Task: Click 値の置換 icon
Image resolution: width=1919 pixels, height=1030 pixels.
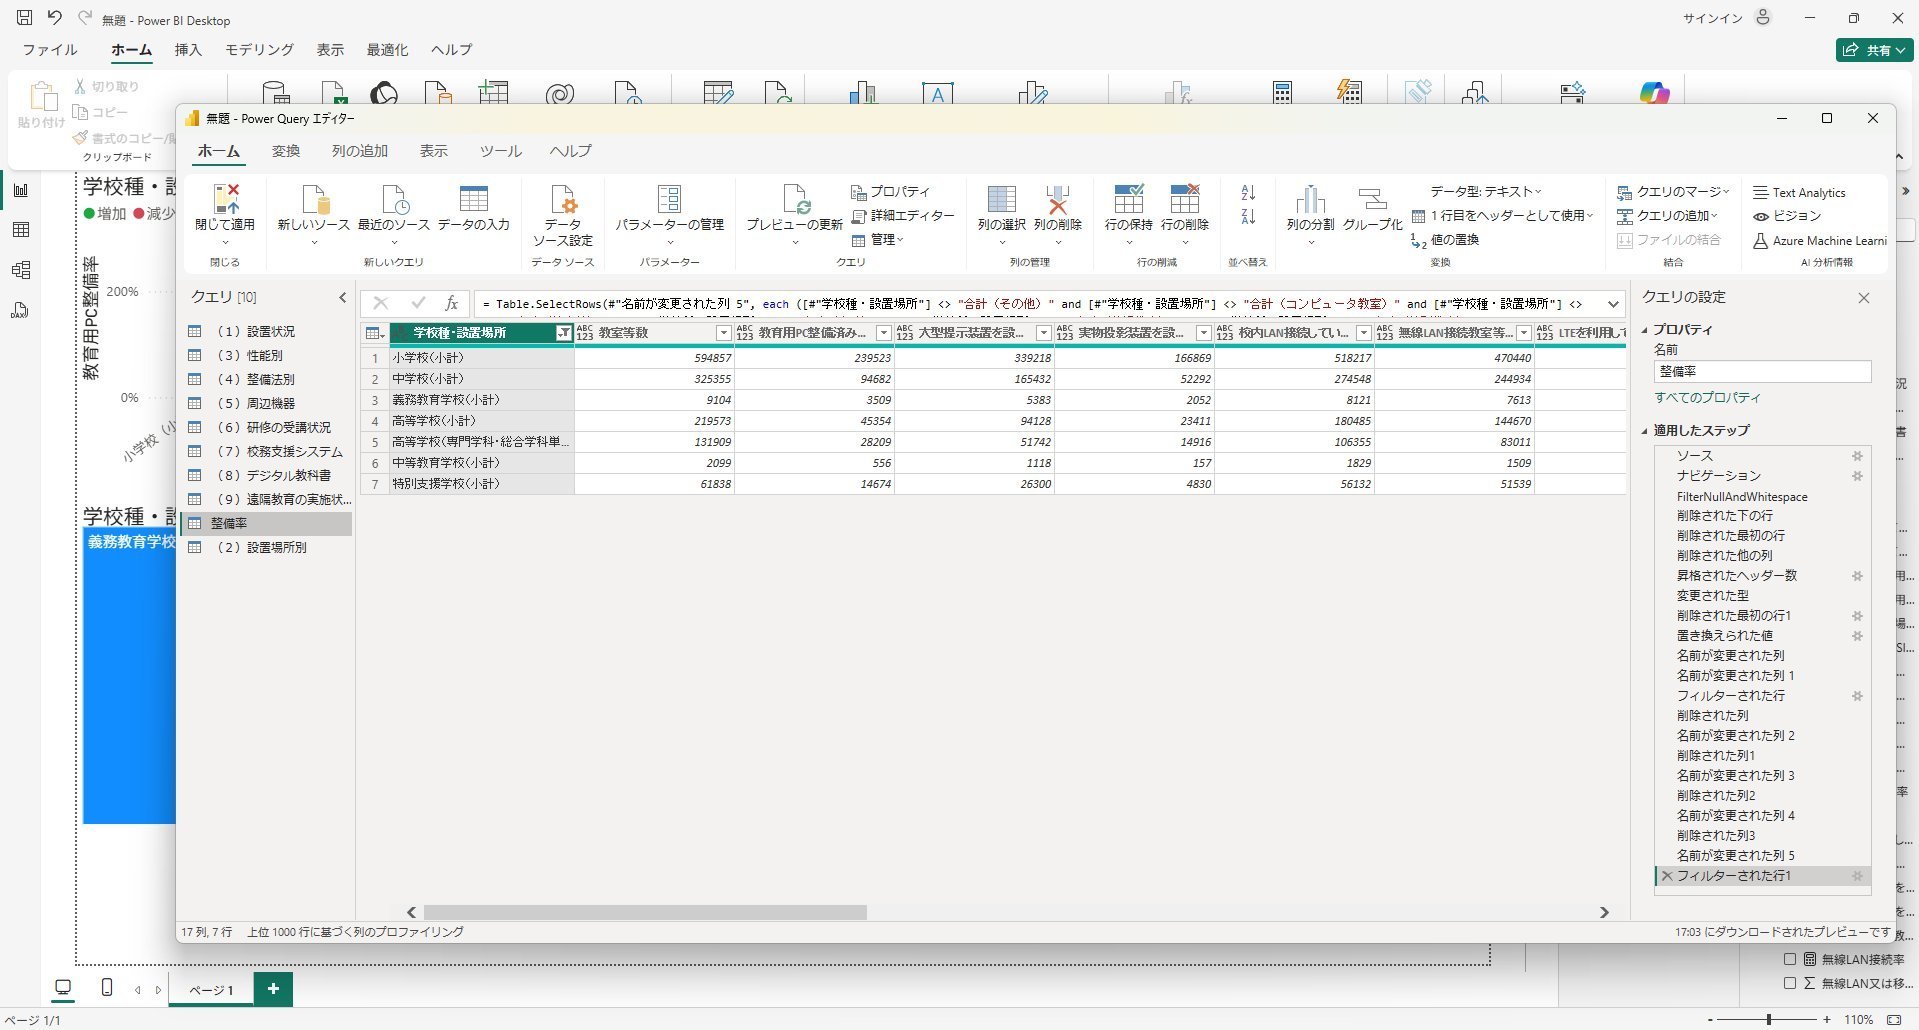Action: click(1418, 241)
